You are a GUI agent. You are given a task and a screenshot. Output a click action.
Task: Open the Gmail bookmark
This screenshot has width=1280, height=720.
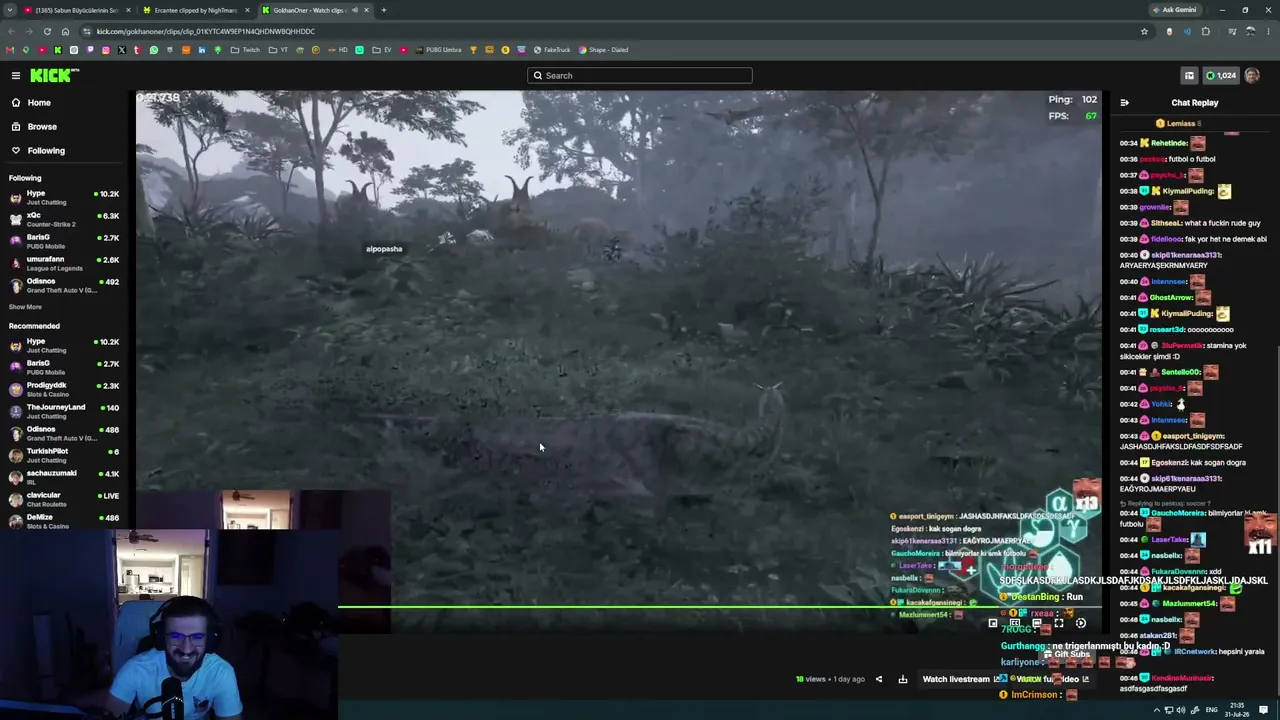coord(10,50)
